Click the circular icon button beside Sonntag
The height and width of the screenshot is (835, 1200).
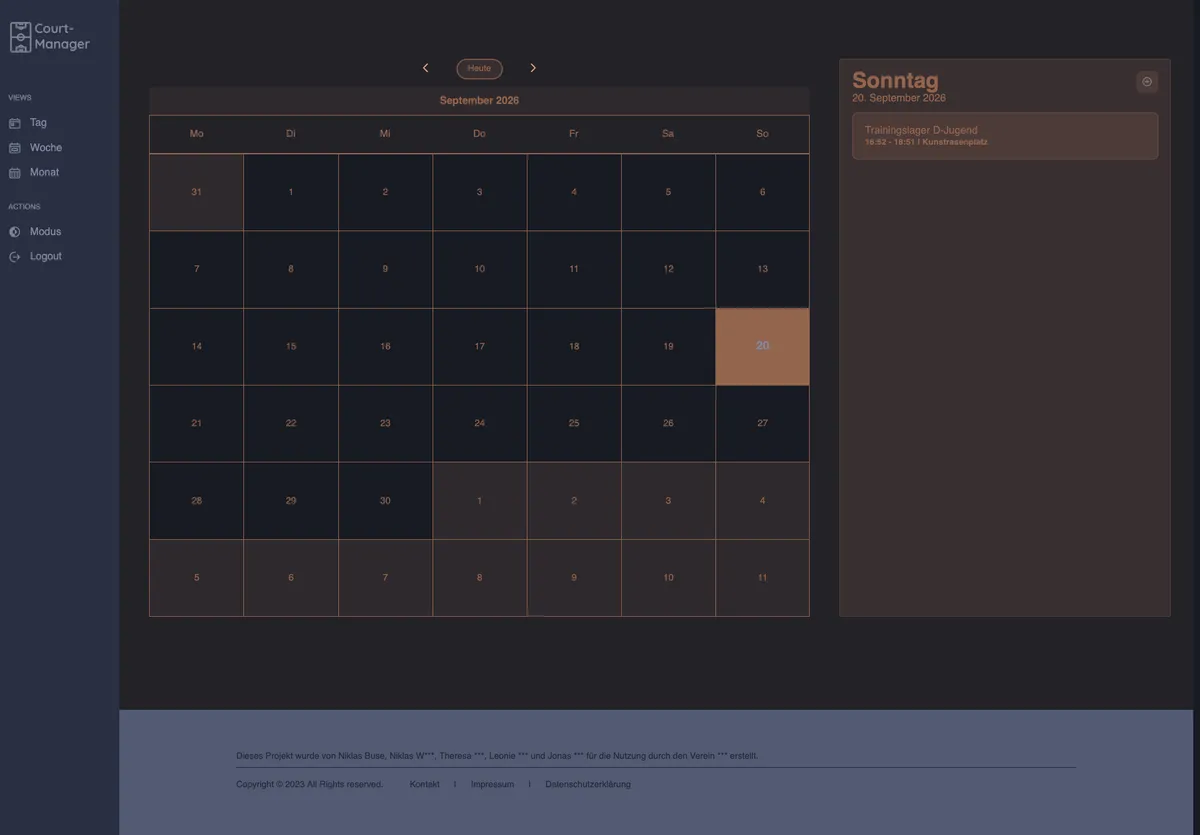tap(1147, 82)
